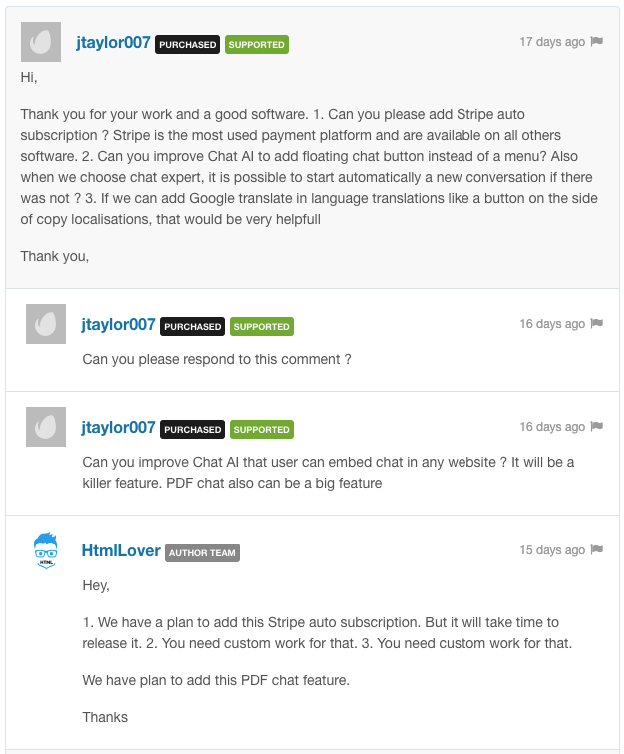Flag HtmlLover's reply from 15 days ago
Screen dimensions: 624x754
(x=597, y=550)
